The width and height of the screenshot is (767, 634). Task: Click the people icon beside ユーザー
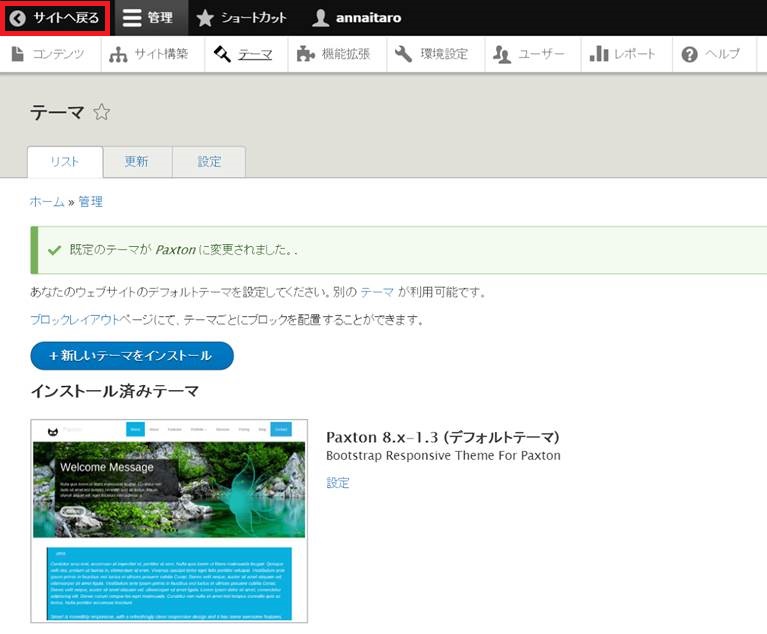(502, 54)
